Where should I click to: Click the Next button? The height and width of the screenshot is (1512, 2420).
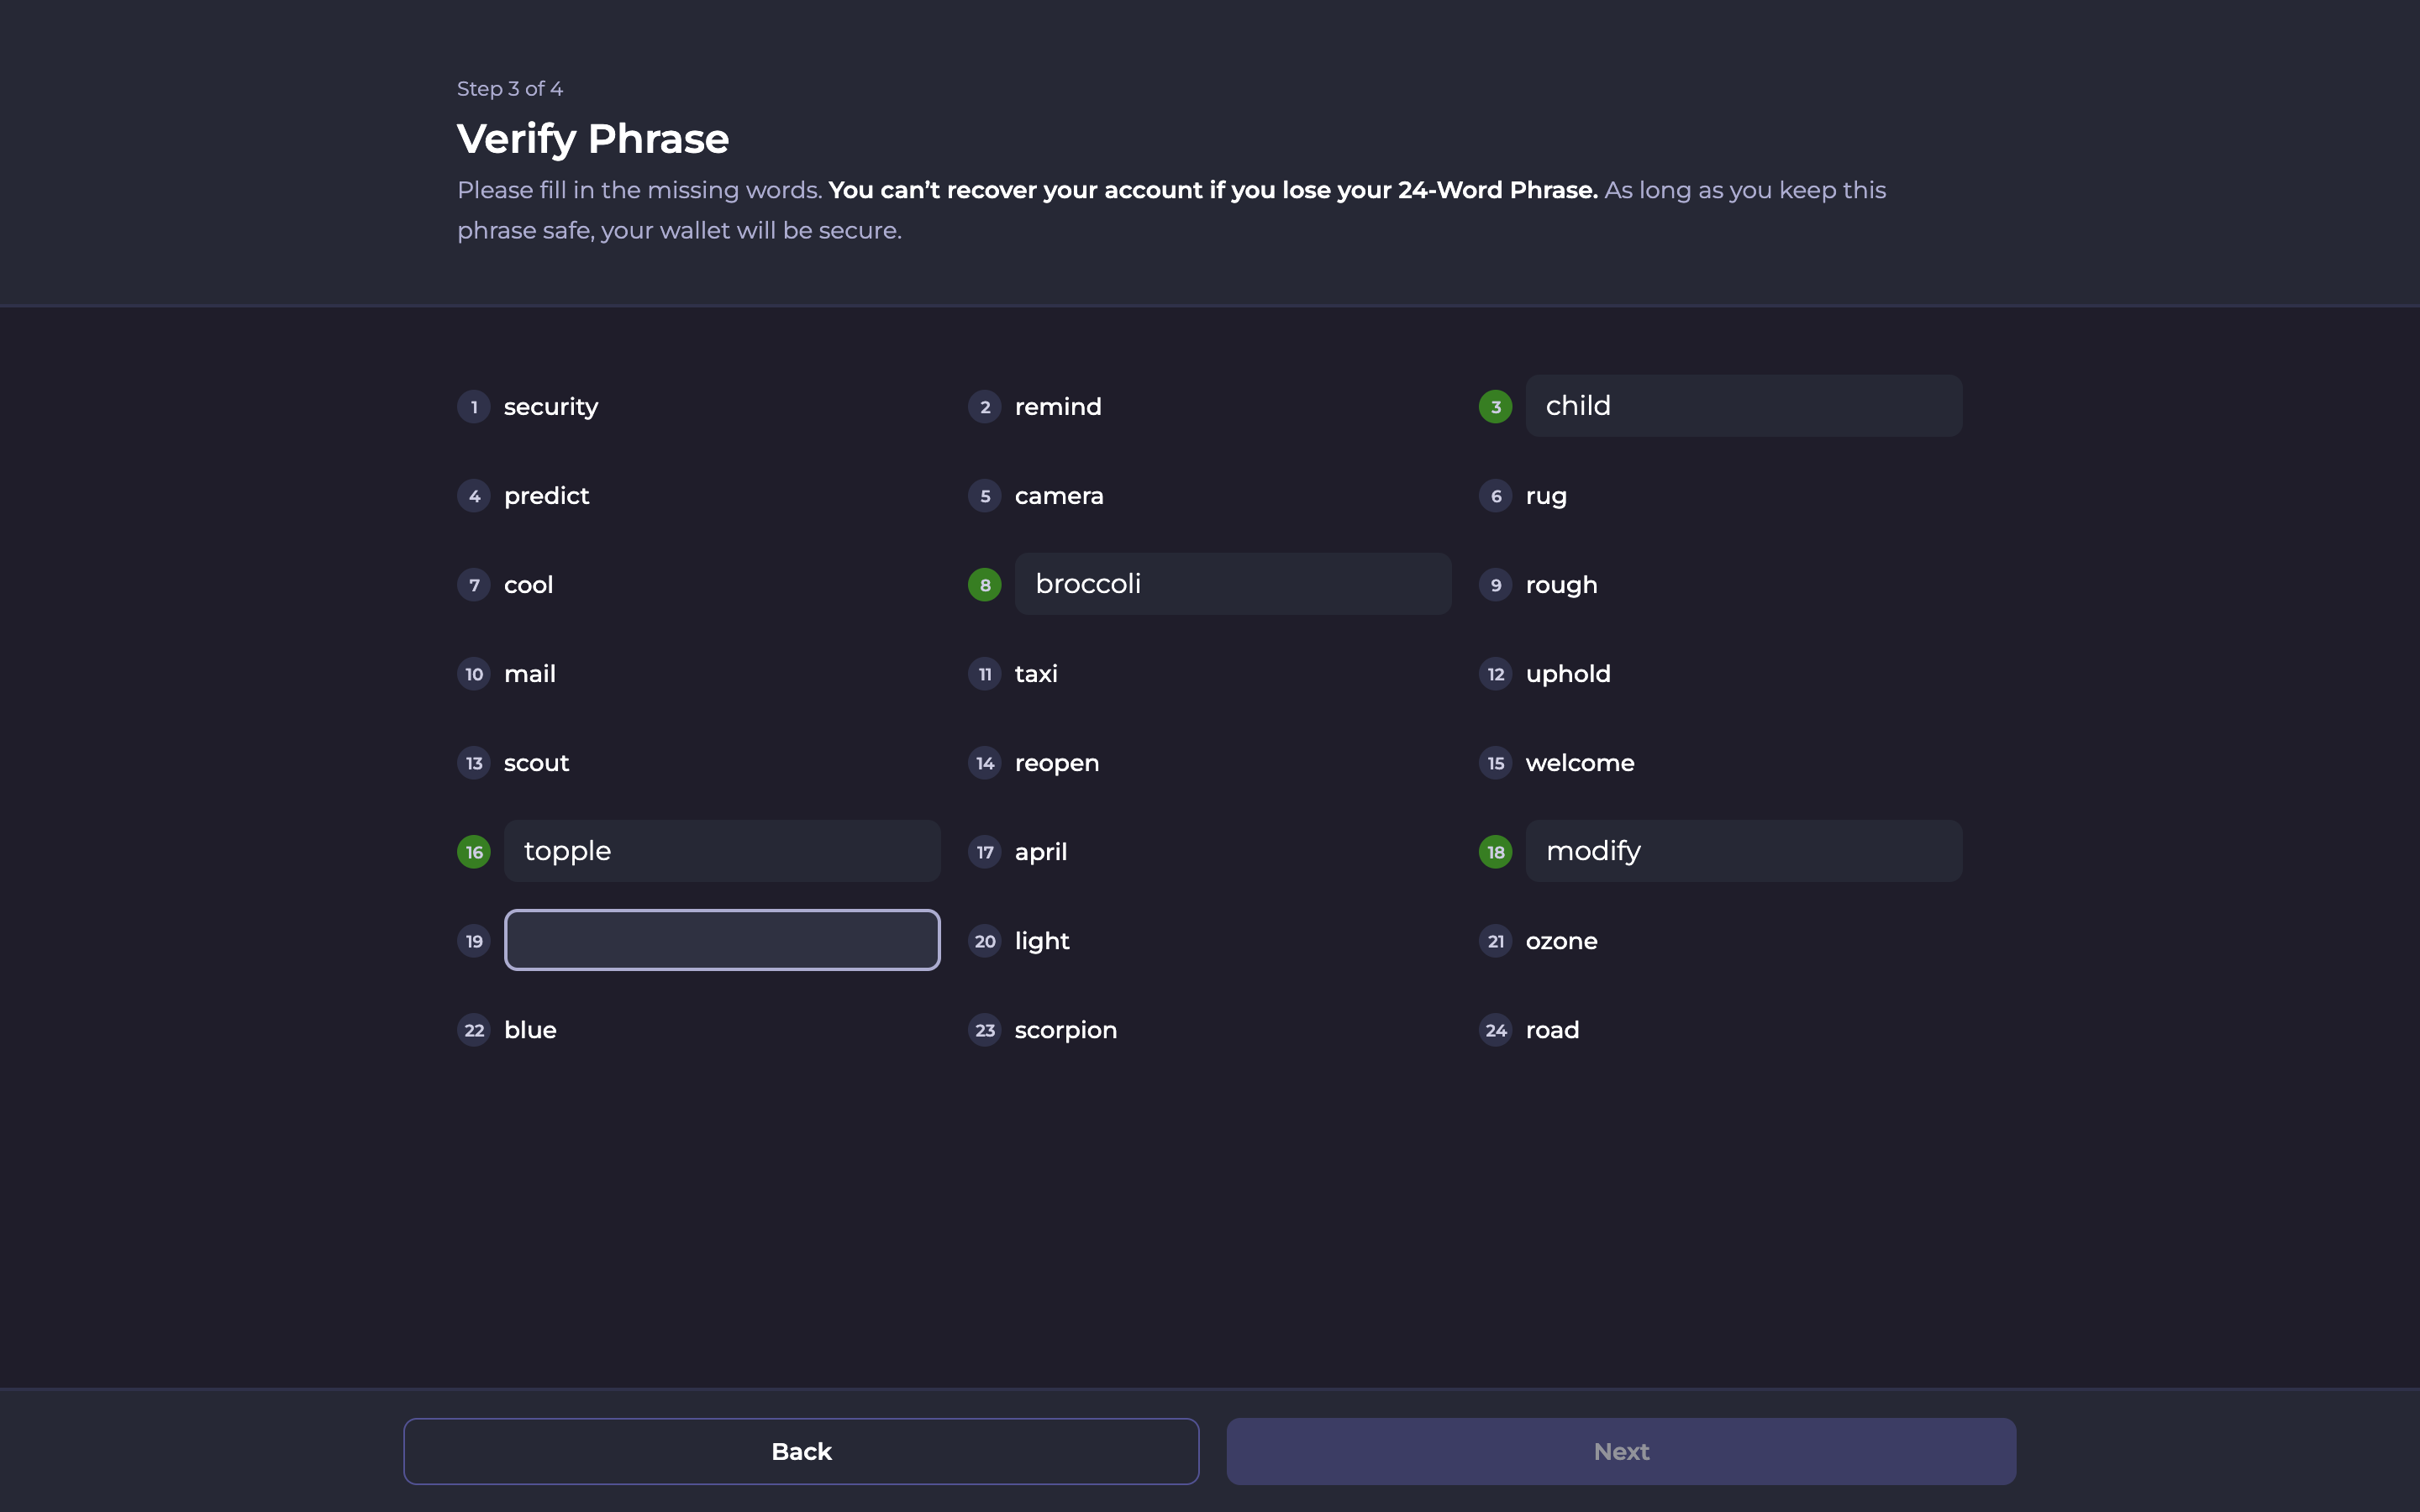point(1621,1451)
